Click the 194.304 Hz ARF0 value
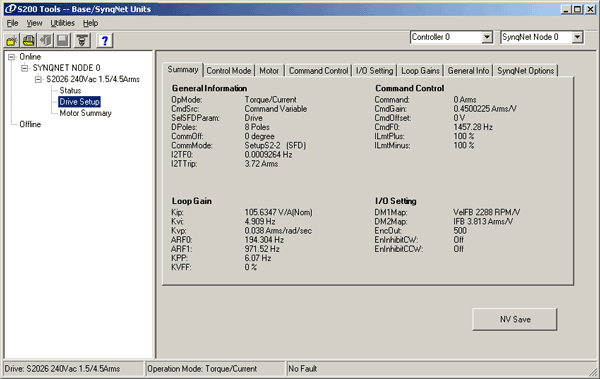 [x=264, y=240]
